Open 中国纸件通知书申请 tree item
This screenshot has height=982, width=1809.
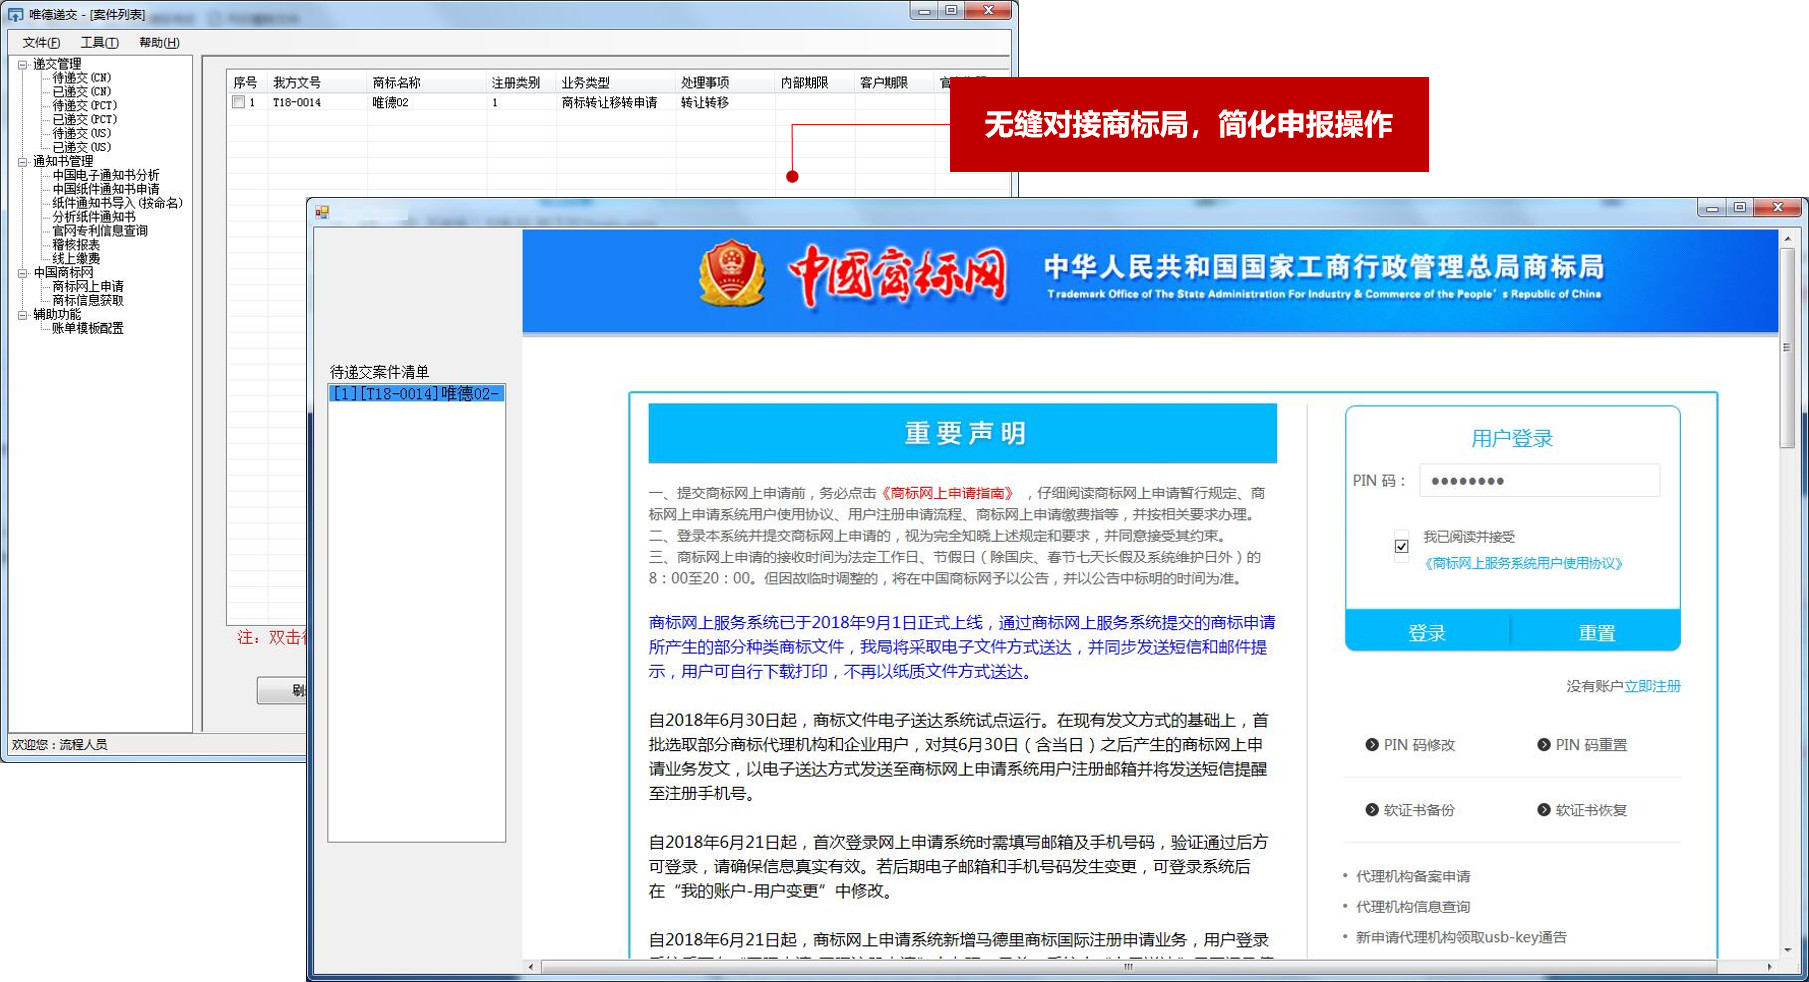[106, 189]
